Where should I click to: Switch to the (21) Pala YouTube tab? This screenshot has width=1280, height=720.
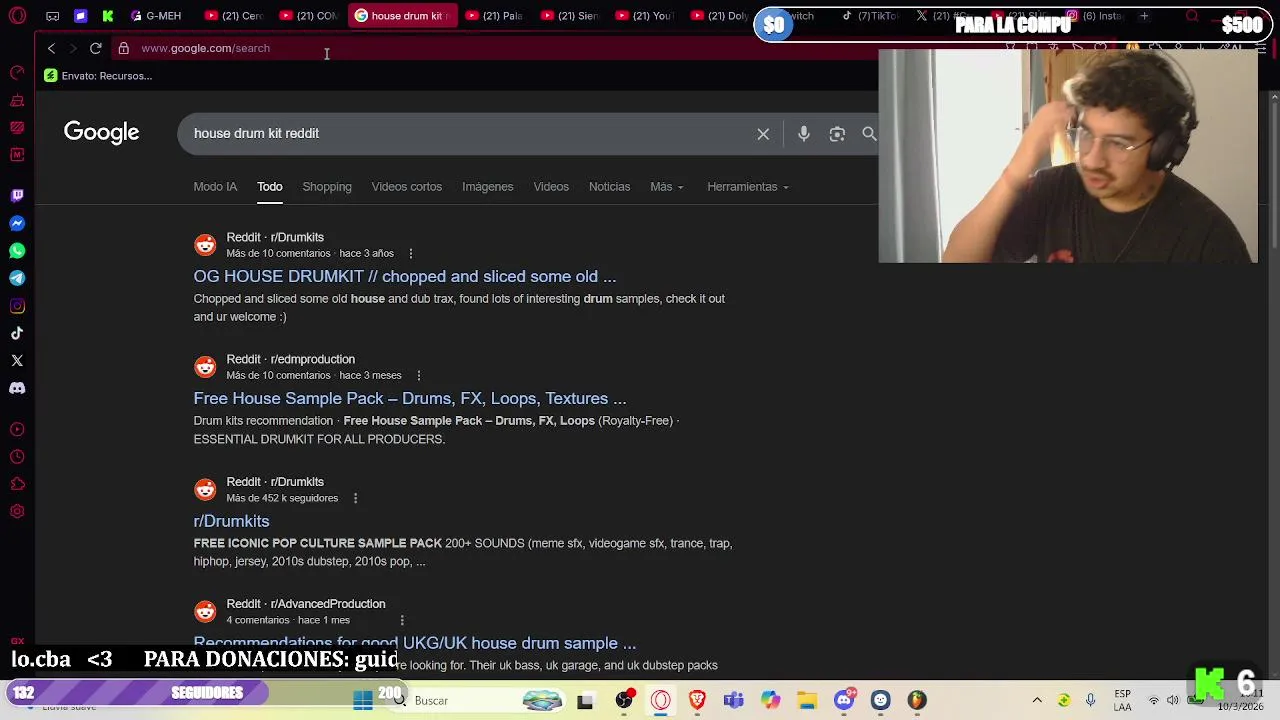494,16
